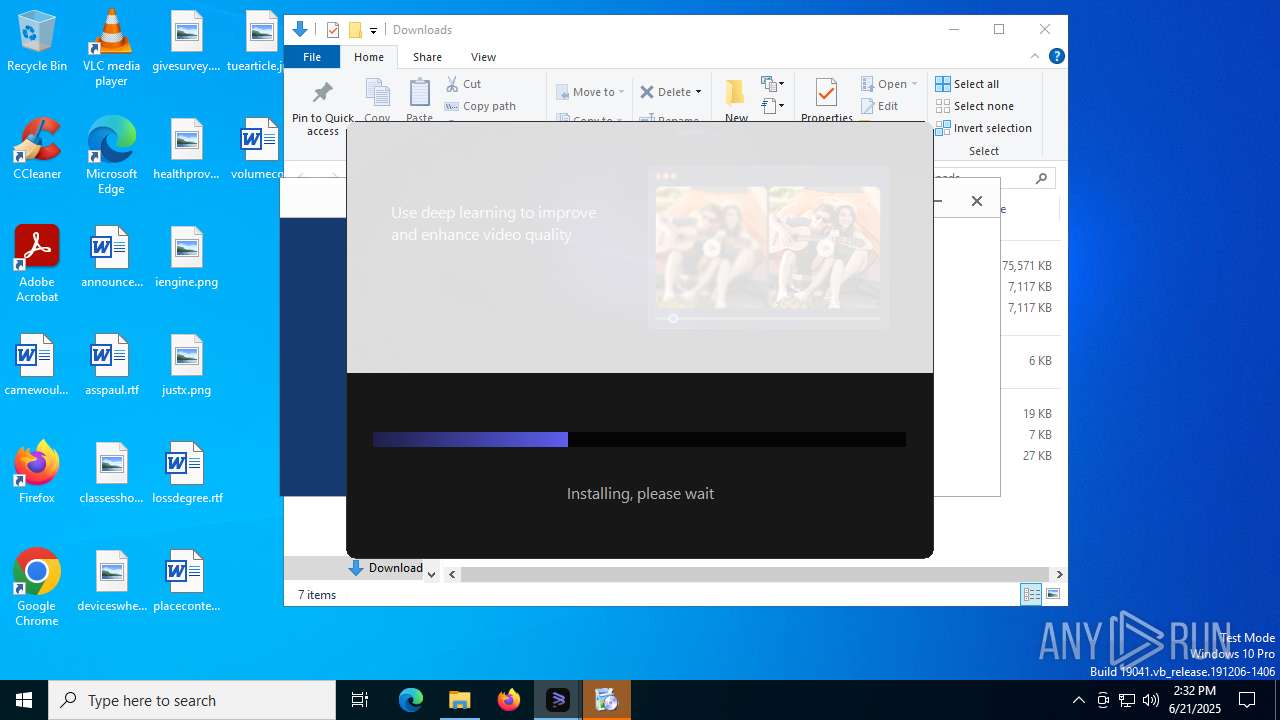Select the 19 KB file size entry

[x=1037, y=414]
